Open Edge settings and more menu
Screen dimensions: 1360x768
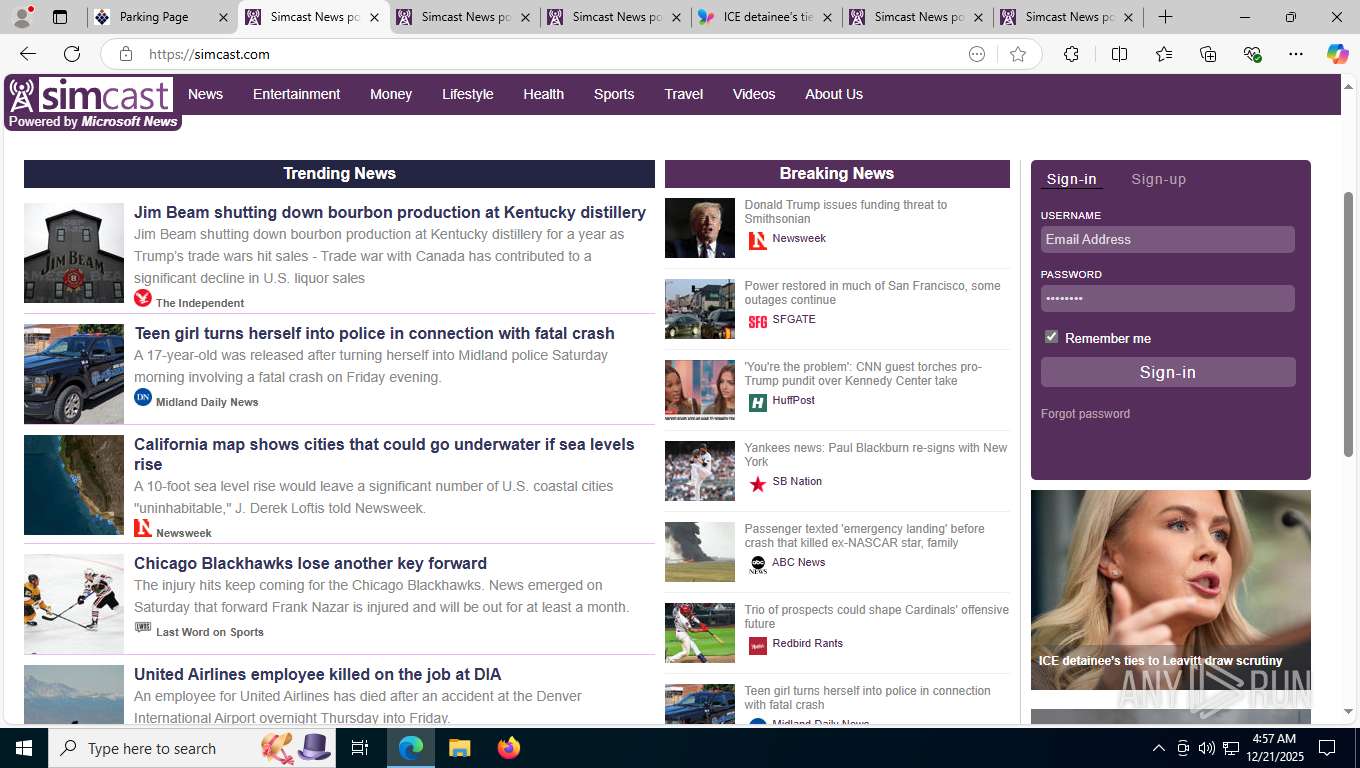coord(1296,54)
